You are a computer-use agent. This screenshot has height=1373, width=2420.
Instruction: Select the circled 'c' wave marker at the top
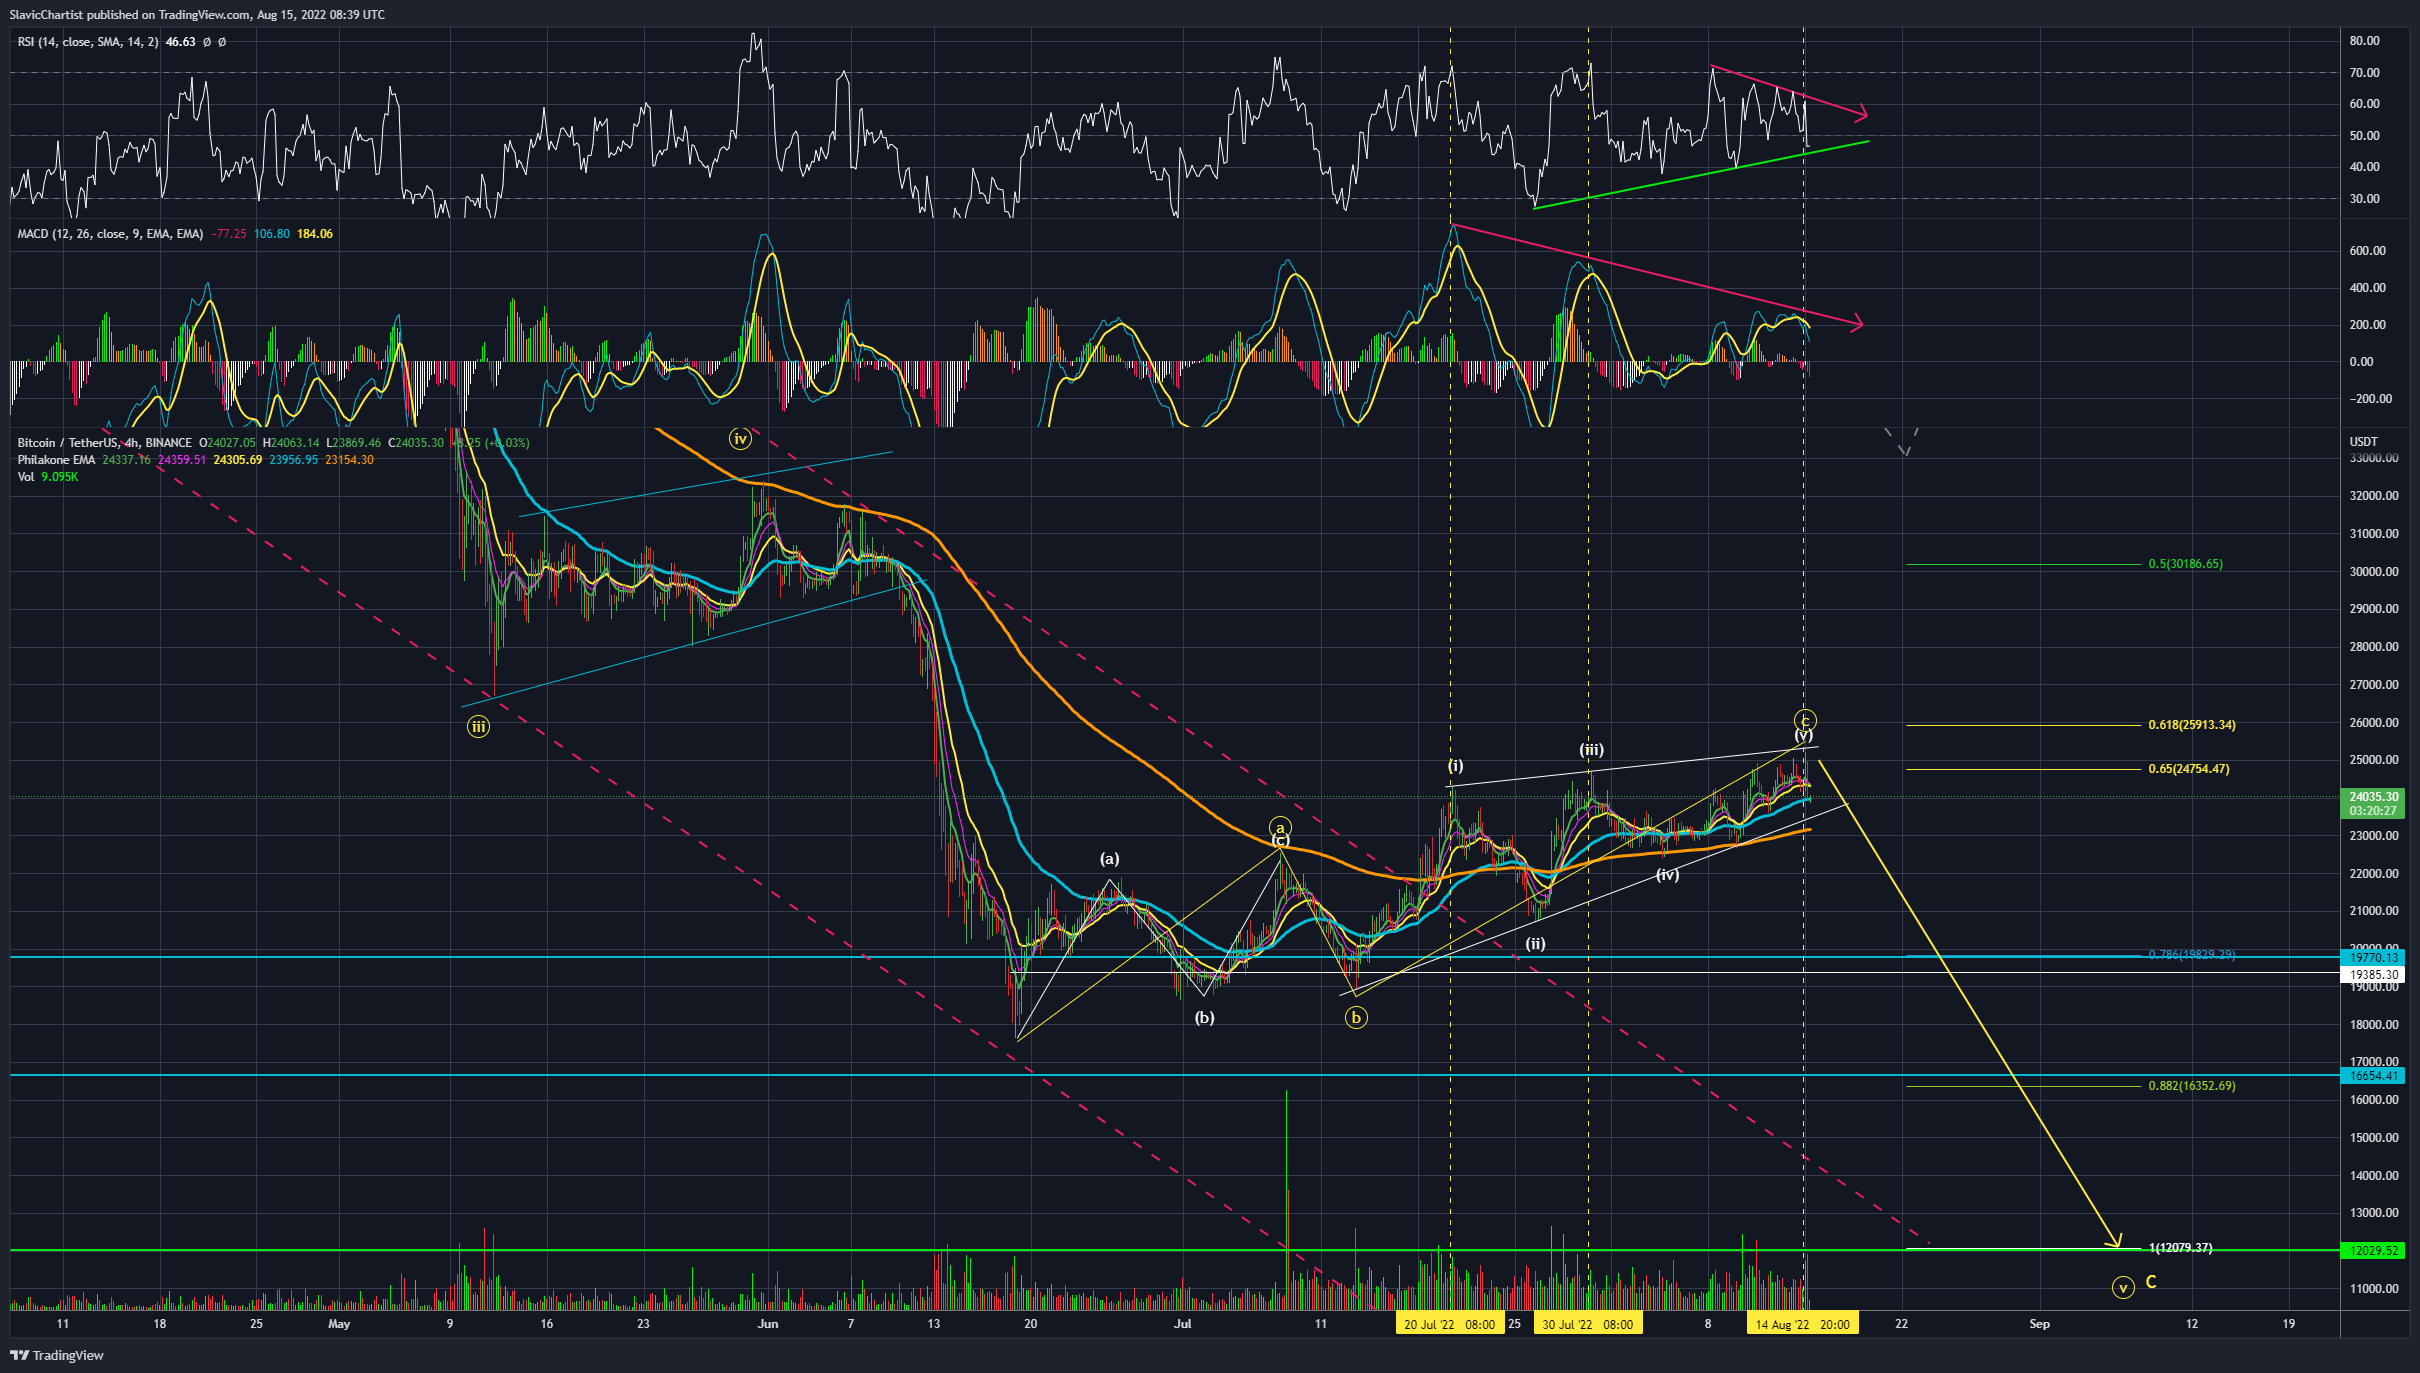(1805, 720)
